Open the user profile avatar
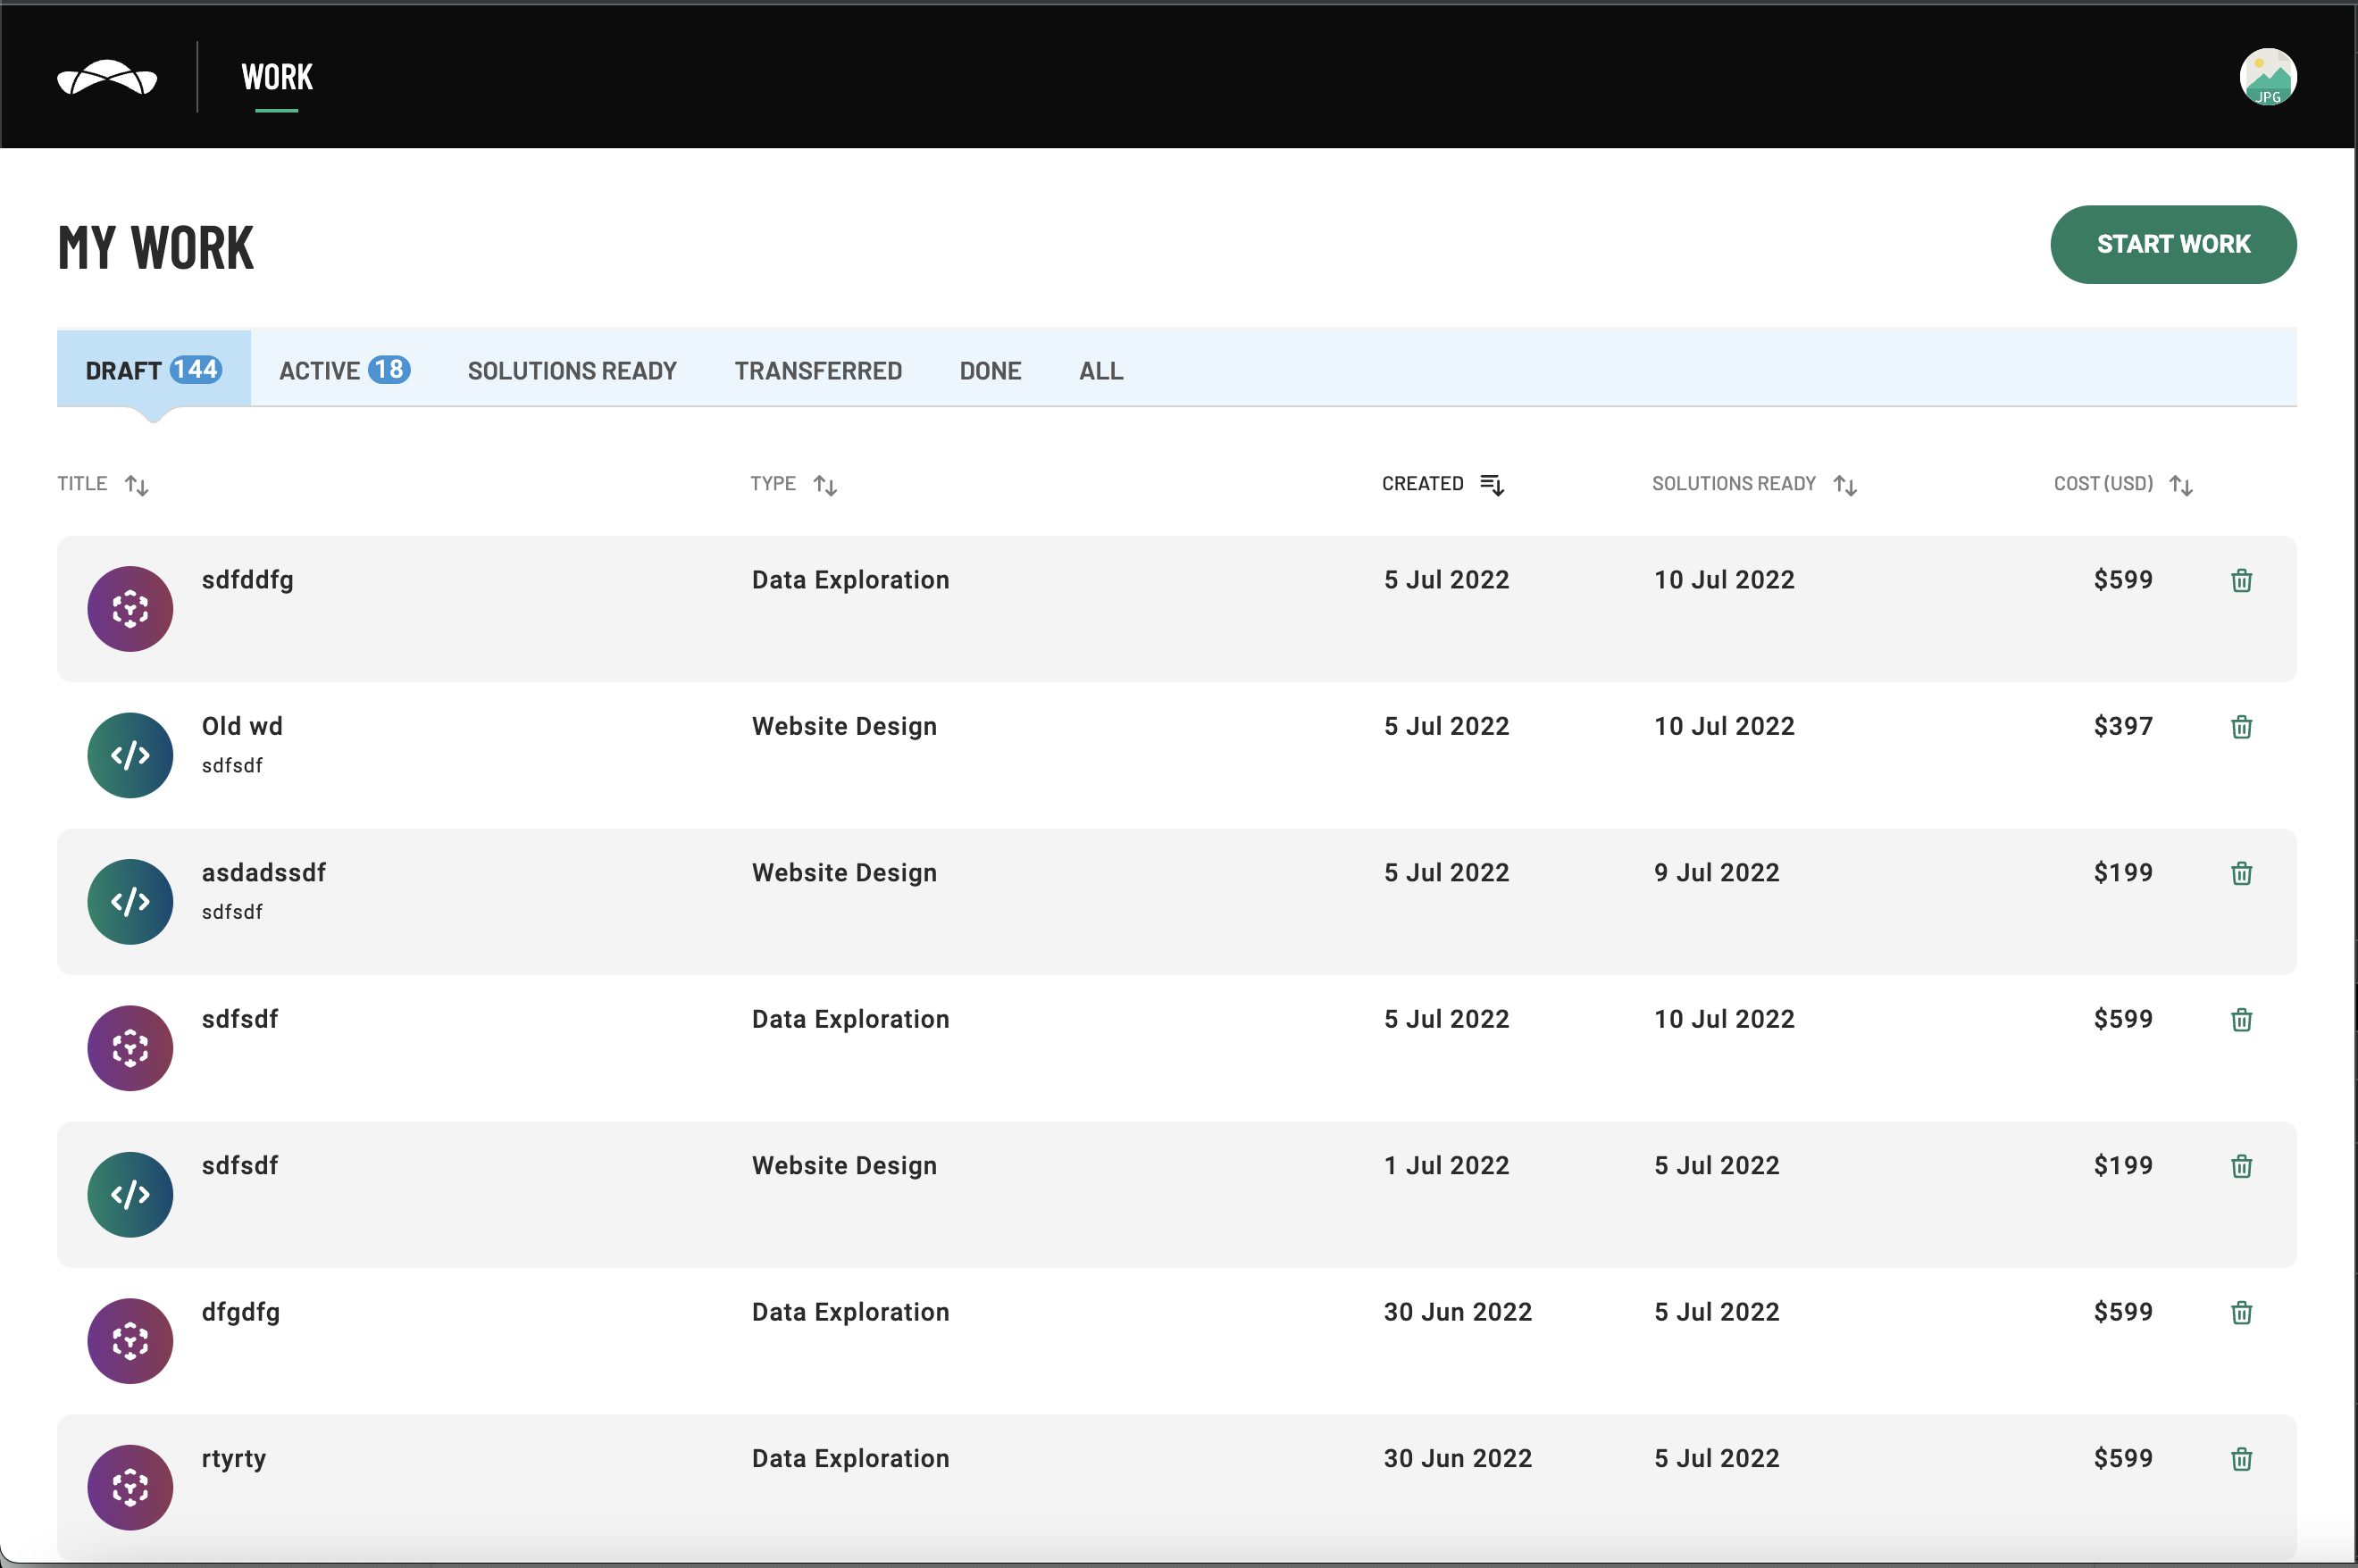 pos(2267,77)
